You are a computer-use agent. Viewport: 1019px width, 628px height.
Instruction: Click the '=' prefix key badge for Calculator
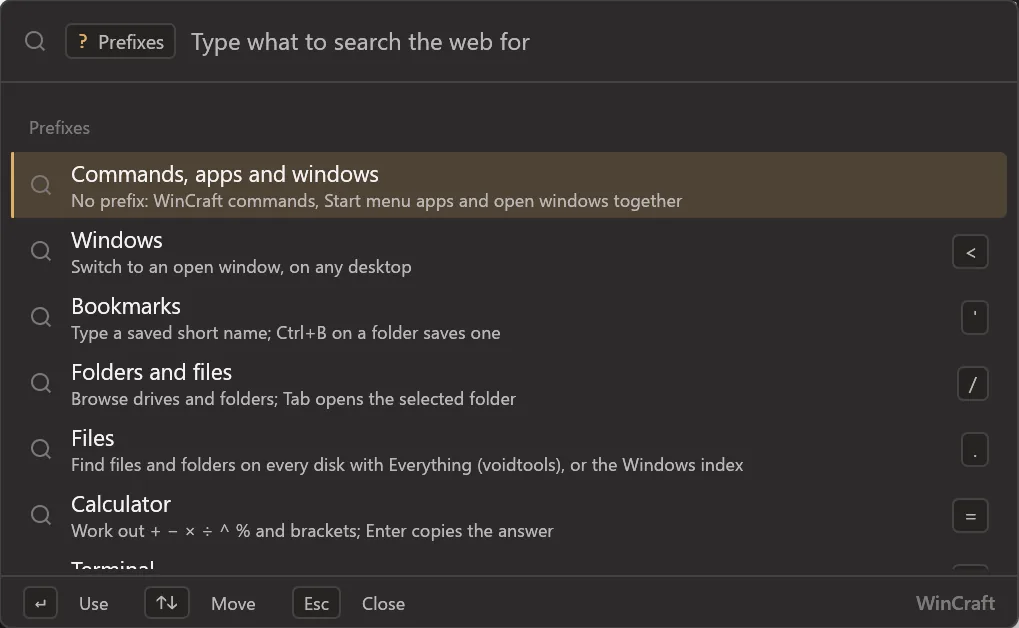tap(970, 516)
